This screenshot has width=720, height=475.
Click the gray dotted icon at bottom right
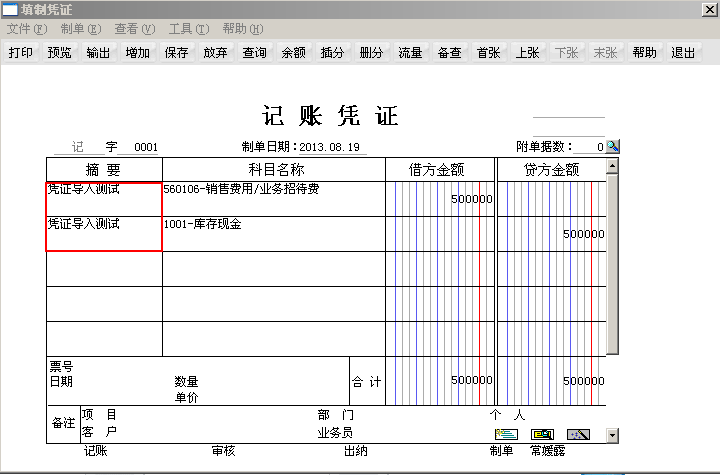pos(579,434)
